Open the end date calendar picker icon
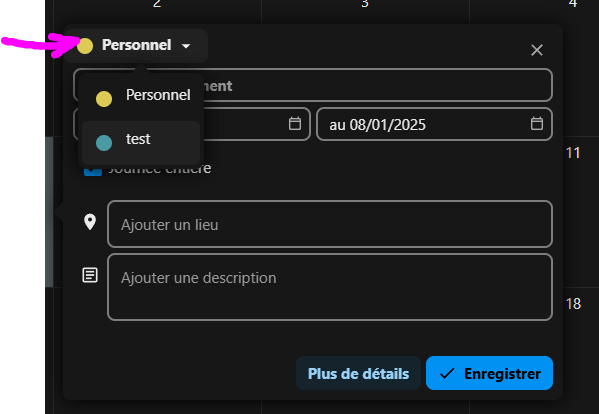 (537, 123)
